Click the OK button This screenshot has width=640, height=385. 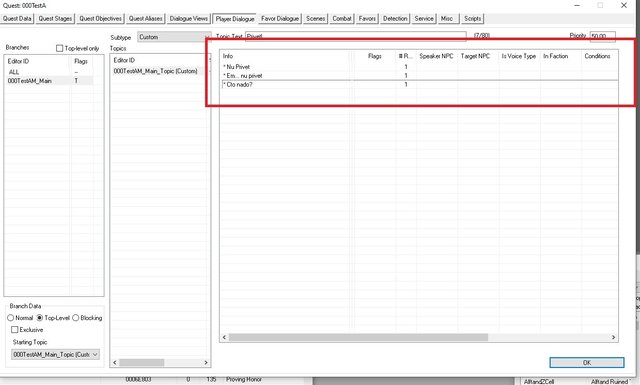(587, 363)
